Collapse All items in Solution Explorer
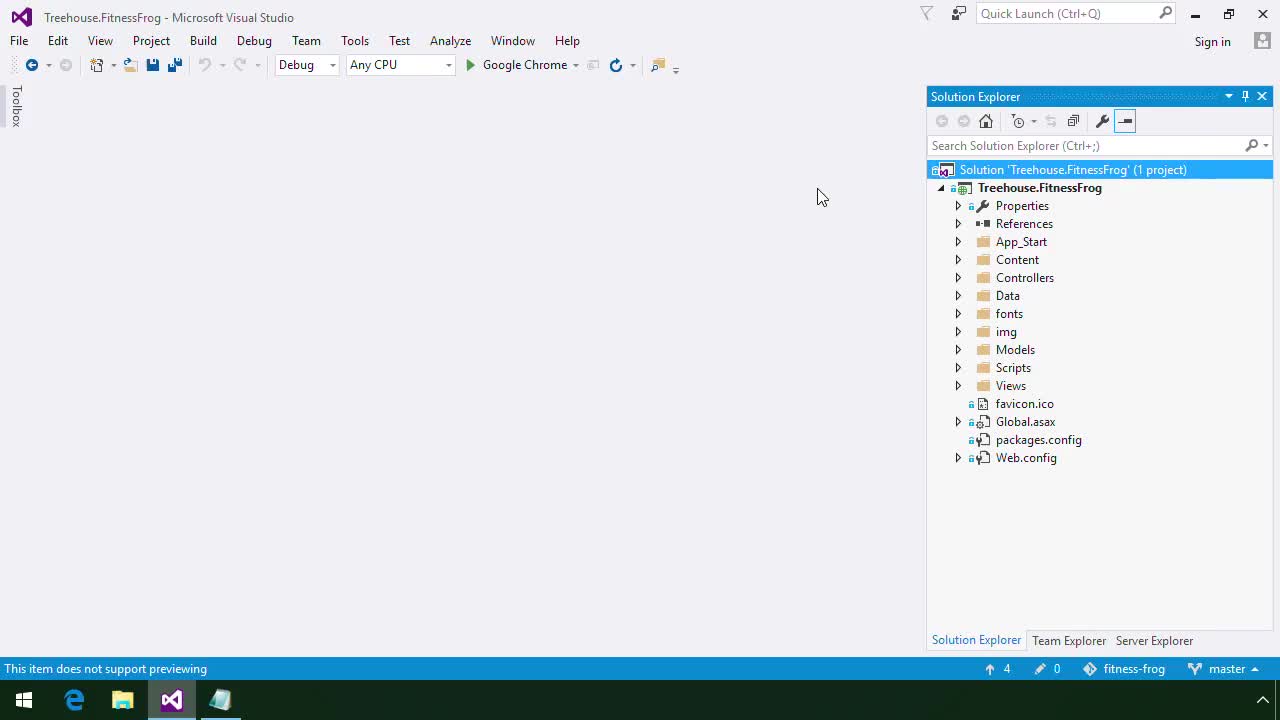This screenshot has height=720, width=1280. [x=1073, y=121]
